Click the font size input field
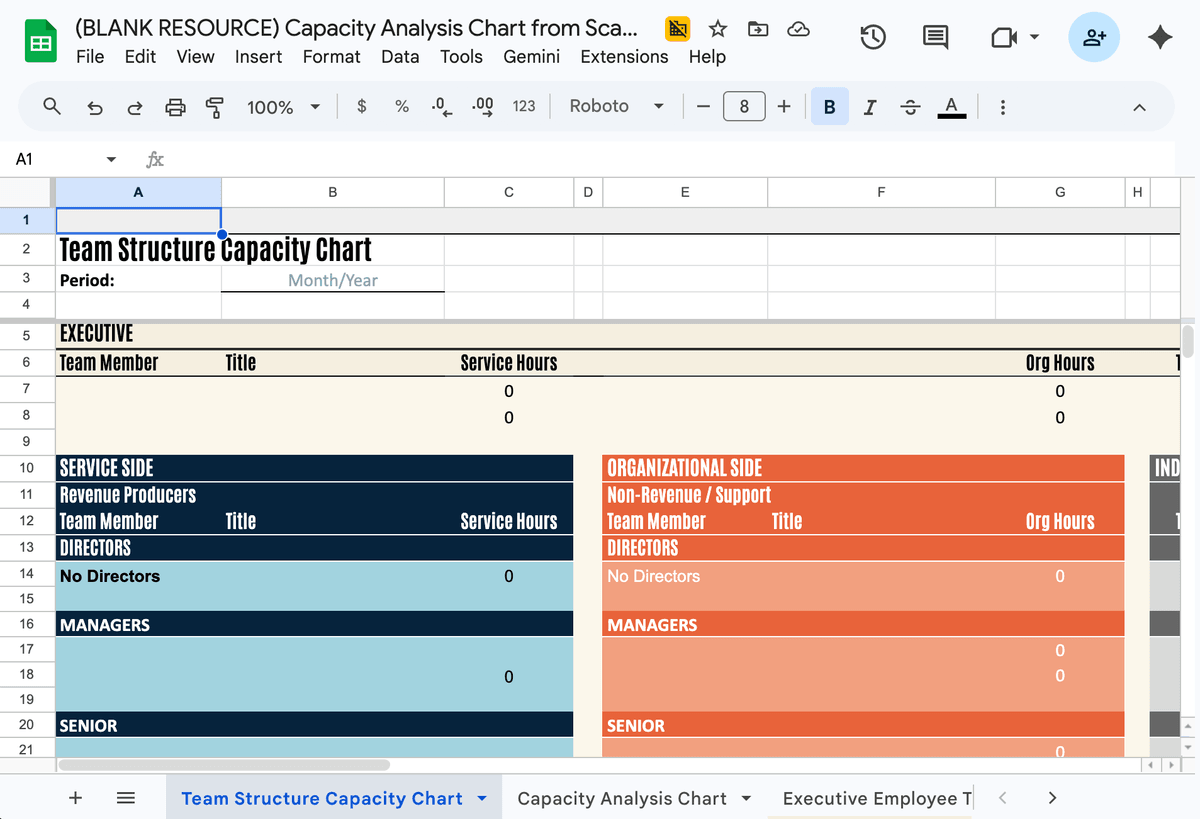This screenshot has width=1200, height=819. click(x=743, y=106)
